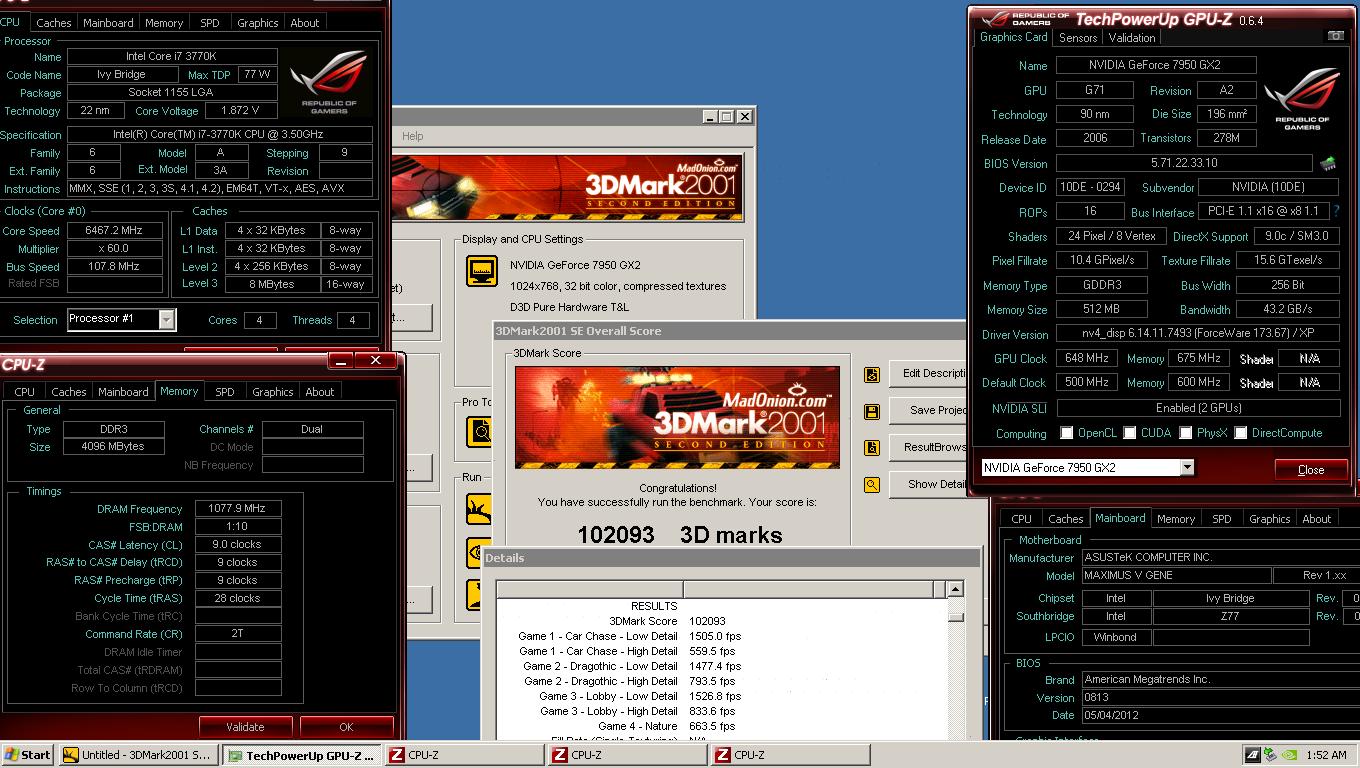The width and height of the screenshot is (1360, 768).
Task: Click OK in the CPU-Z Memory window
Action: [346, 727]
